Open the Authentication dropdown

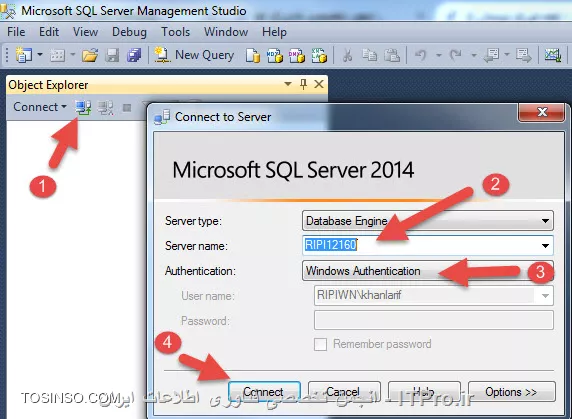[428, 271]
